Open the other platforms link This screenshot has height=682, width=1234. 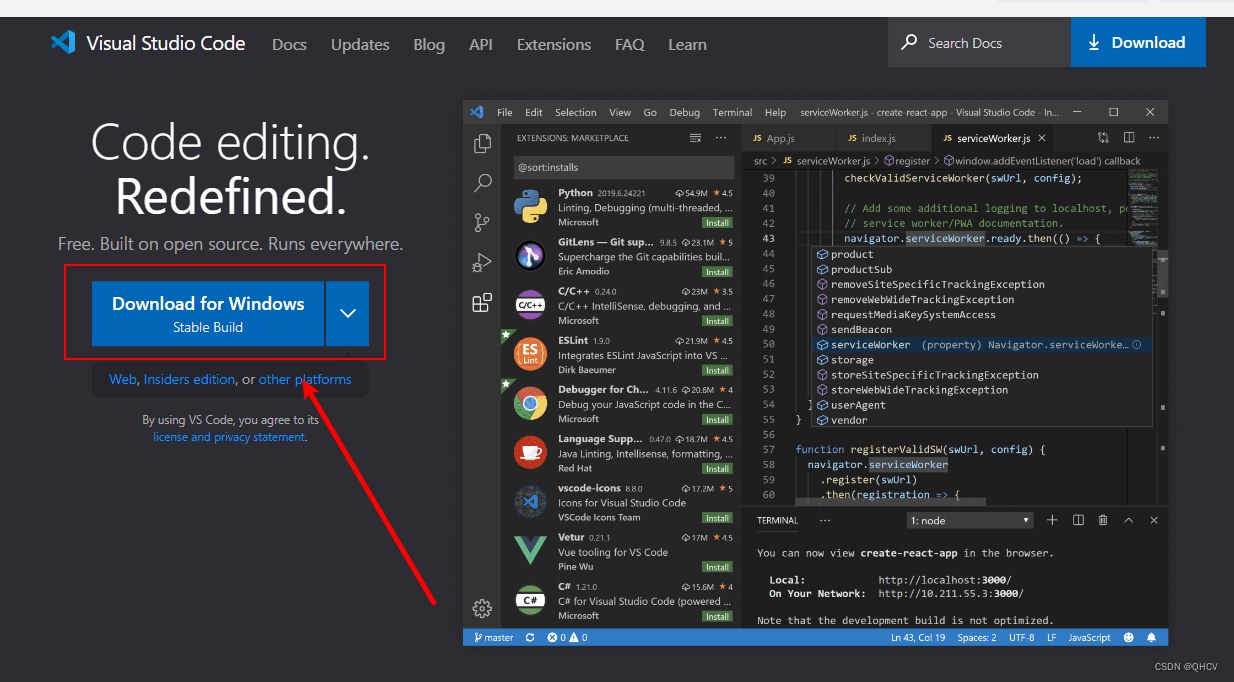[x=305, y=379]
